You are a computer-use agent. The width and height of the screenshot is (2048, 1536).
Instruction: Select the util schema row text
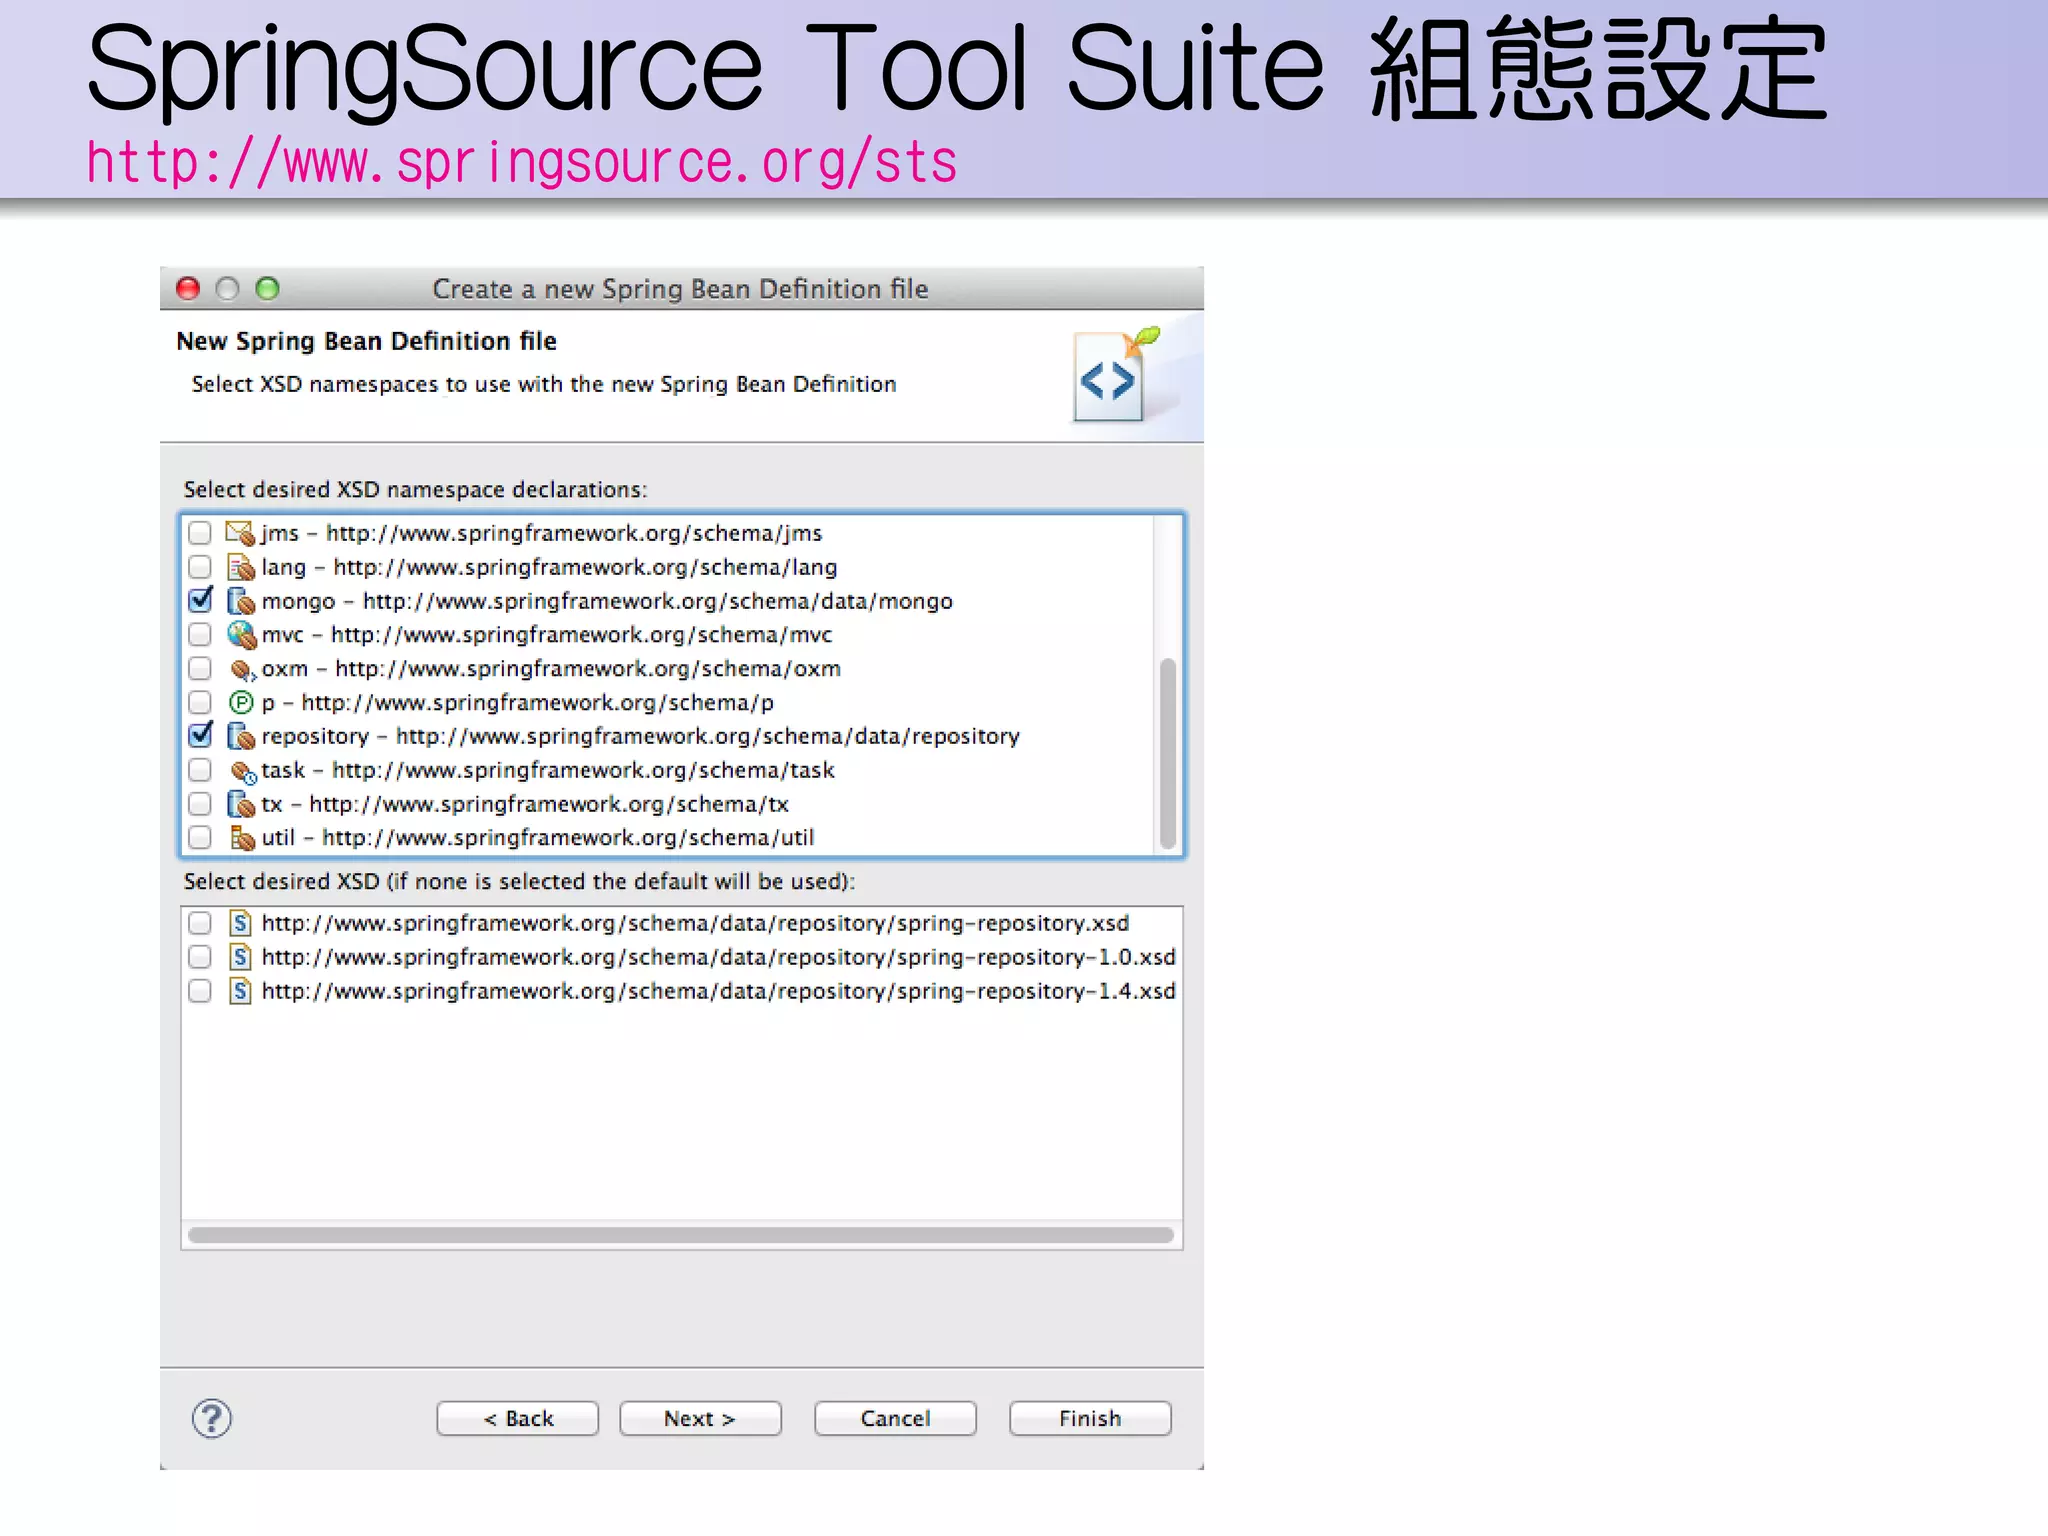pyautogui.click(x=538, y=837)
